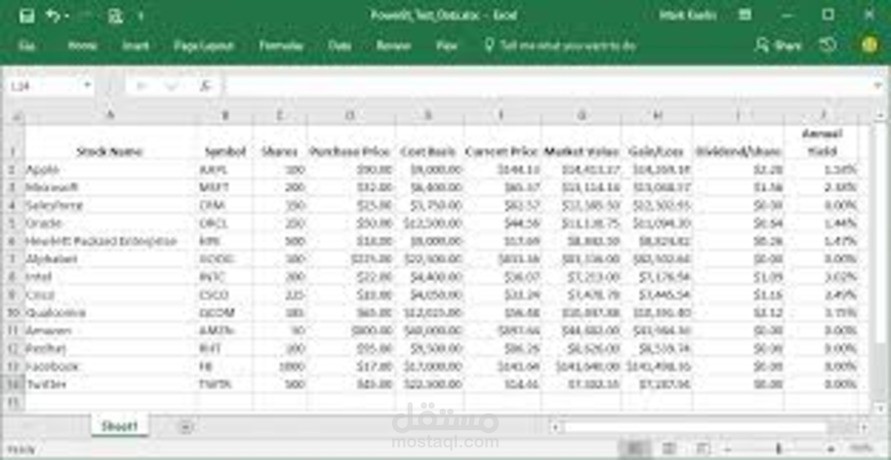The image size is (891, 460).
Task: Click the zoom percentage level
Action: [x=863, y=449]
